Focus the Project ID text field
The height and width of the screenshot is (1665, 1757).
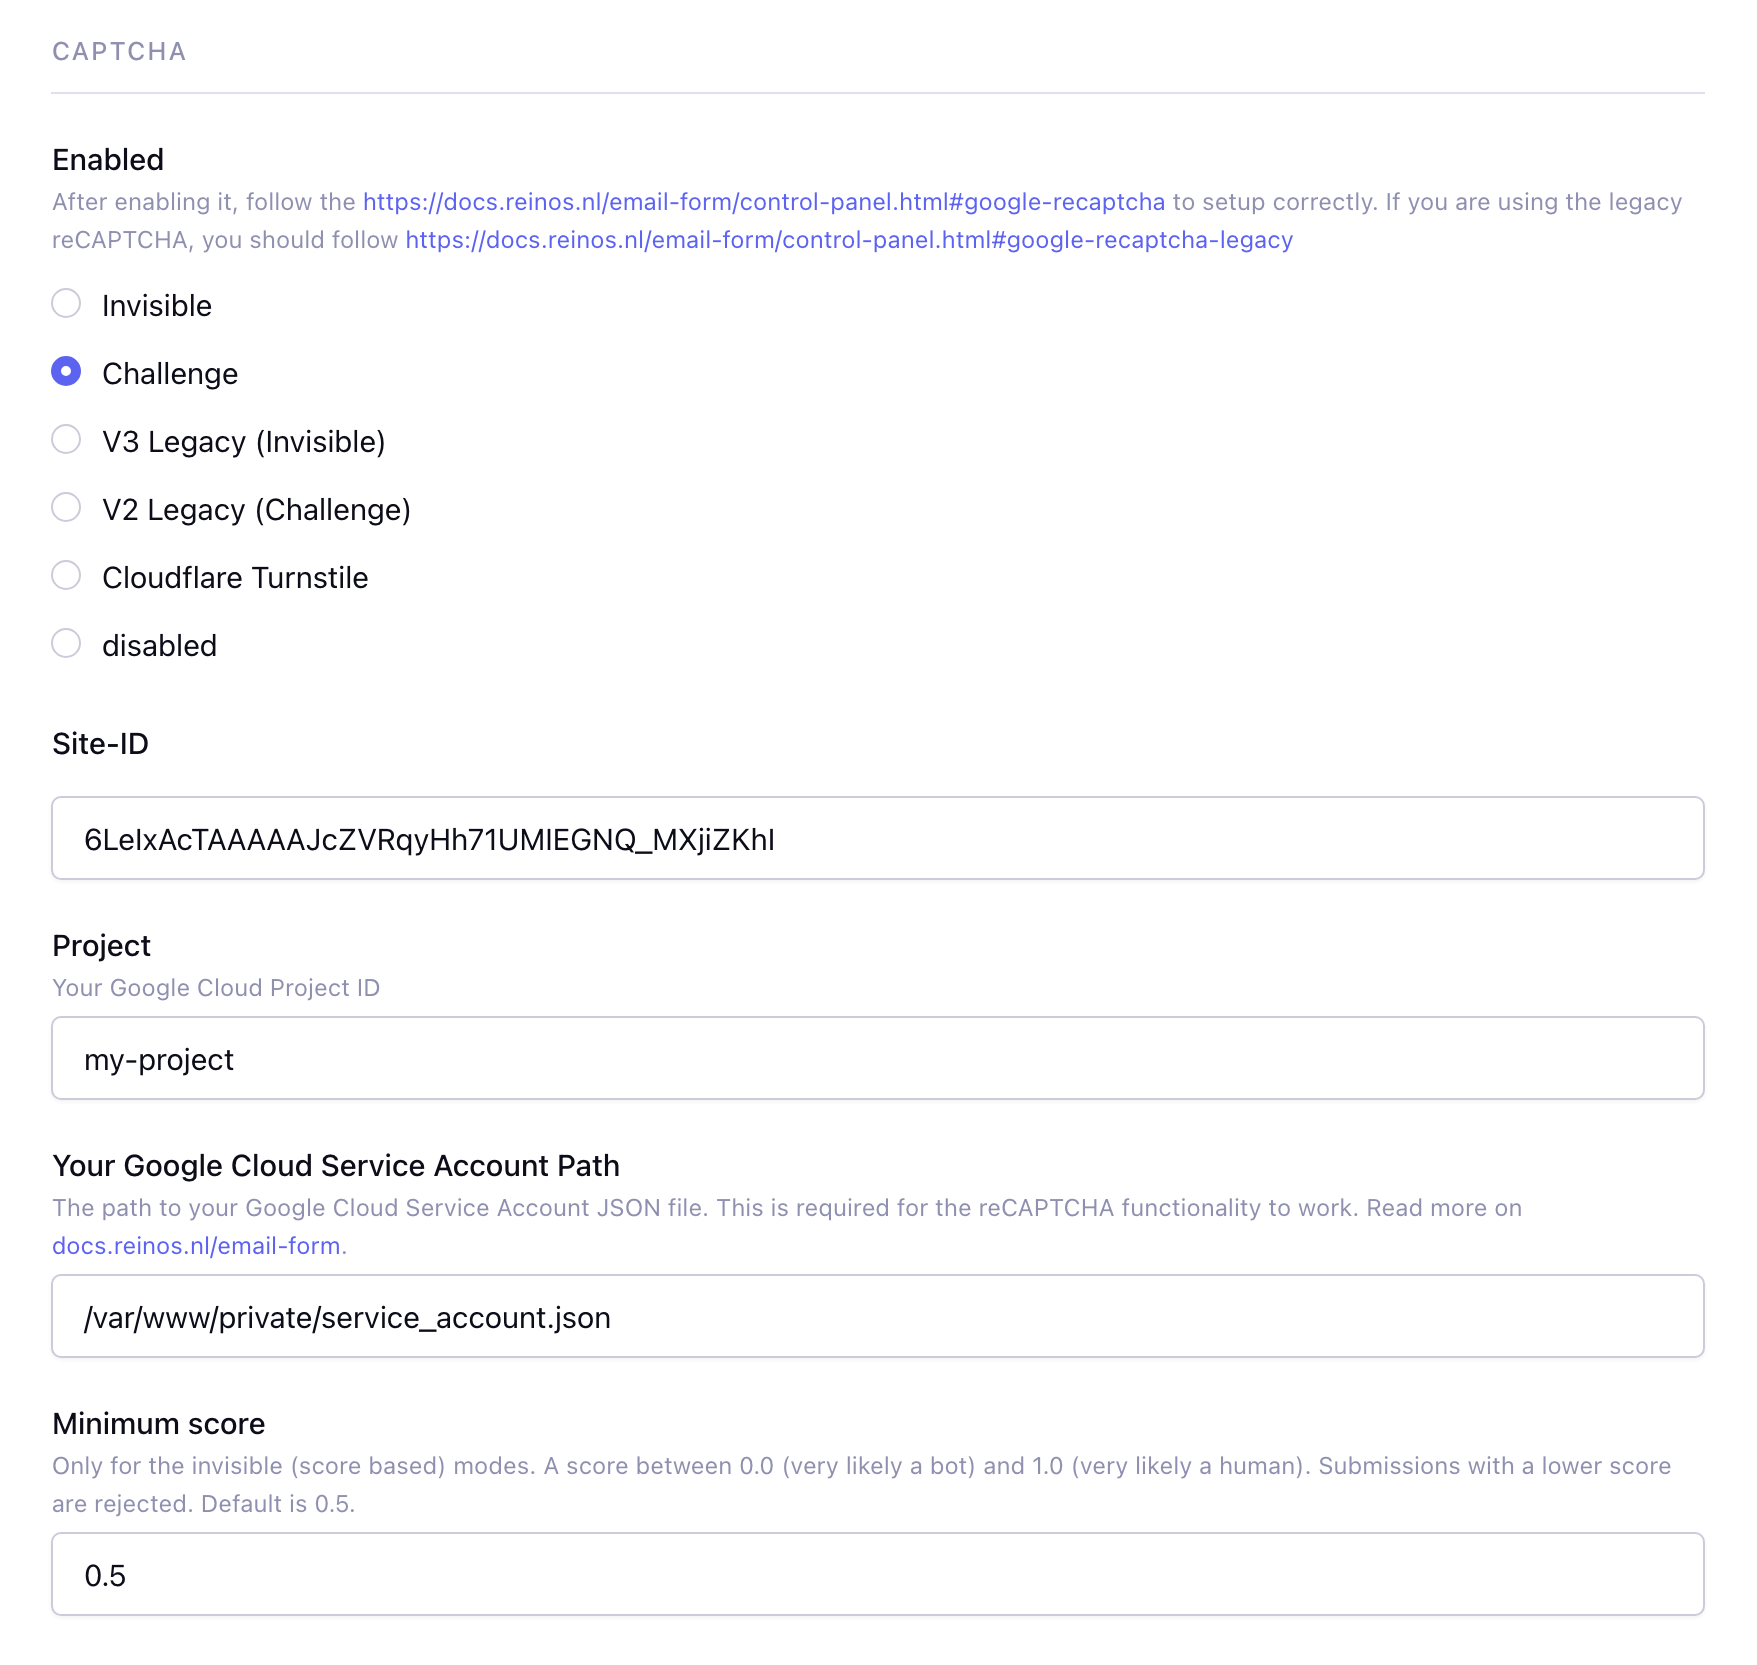point(877,1058)
